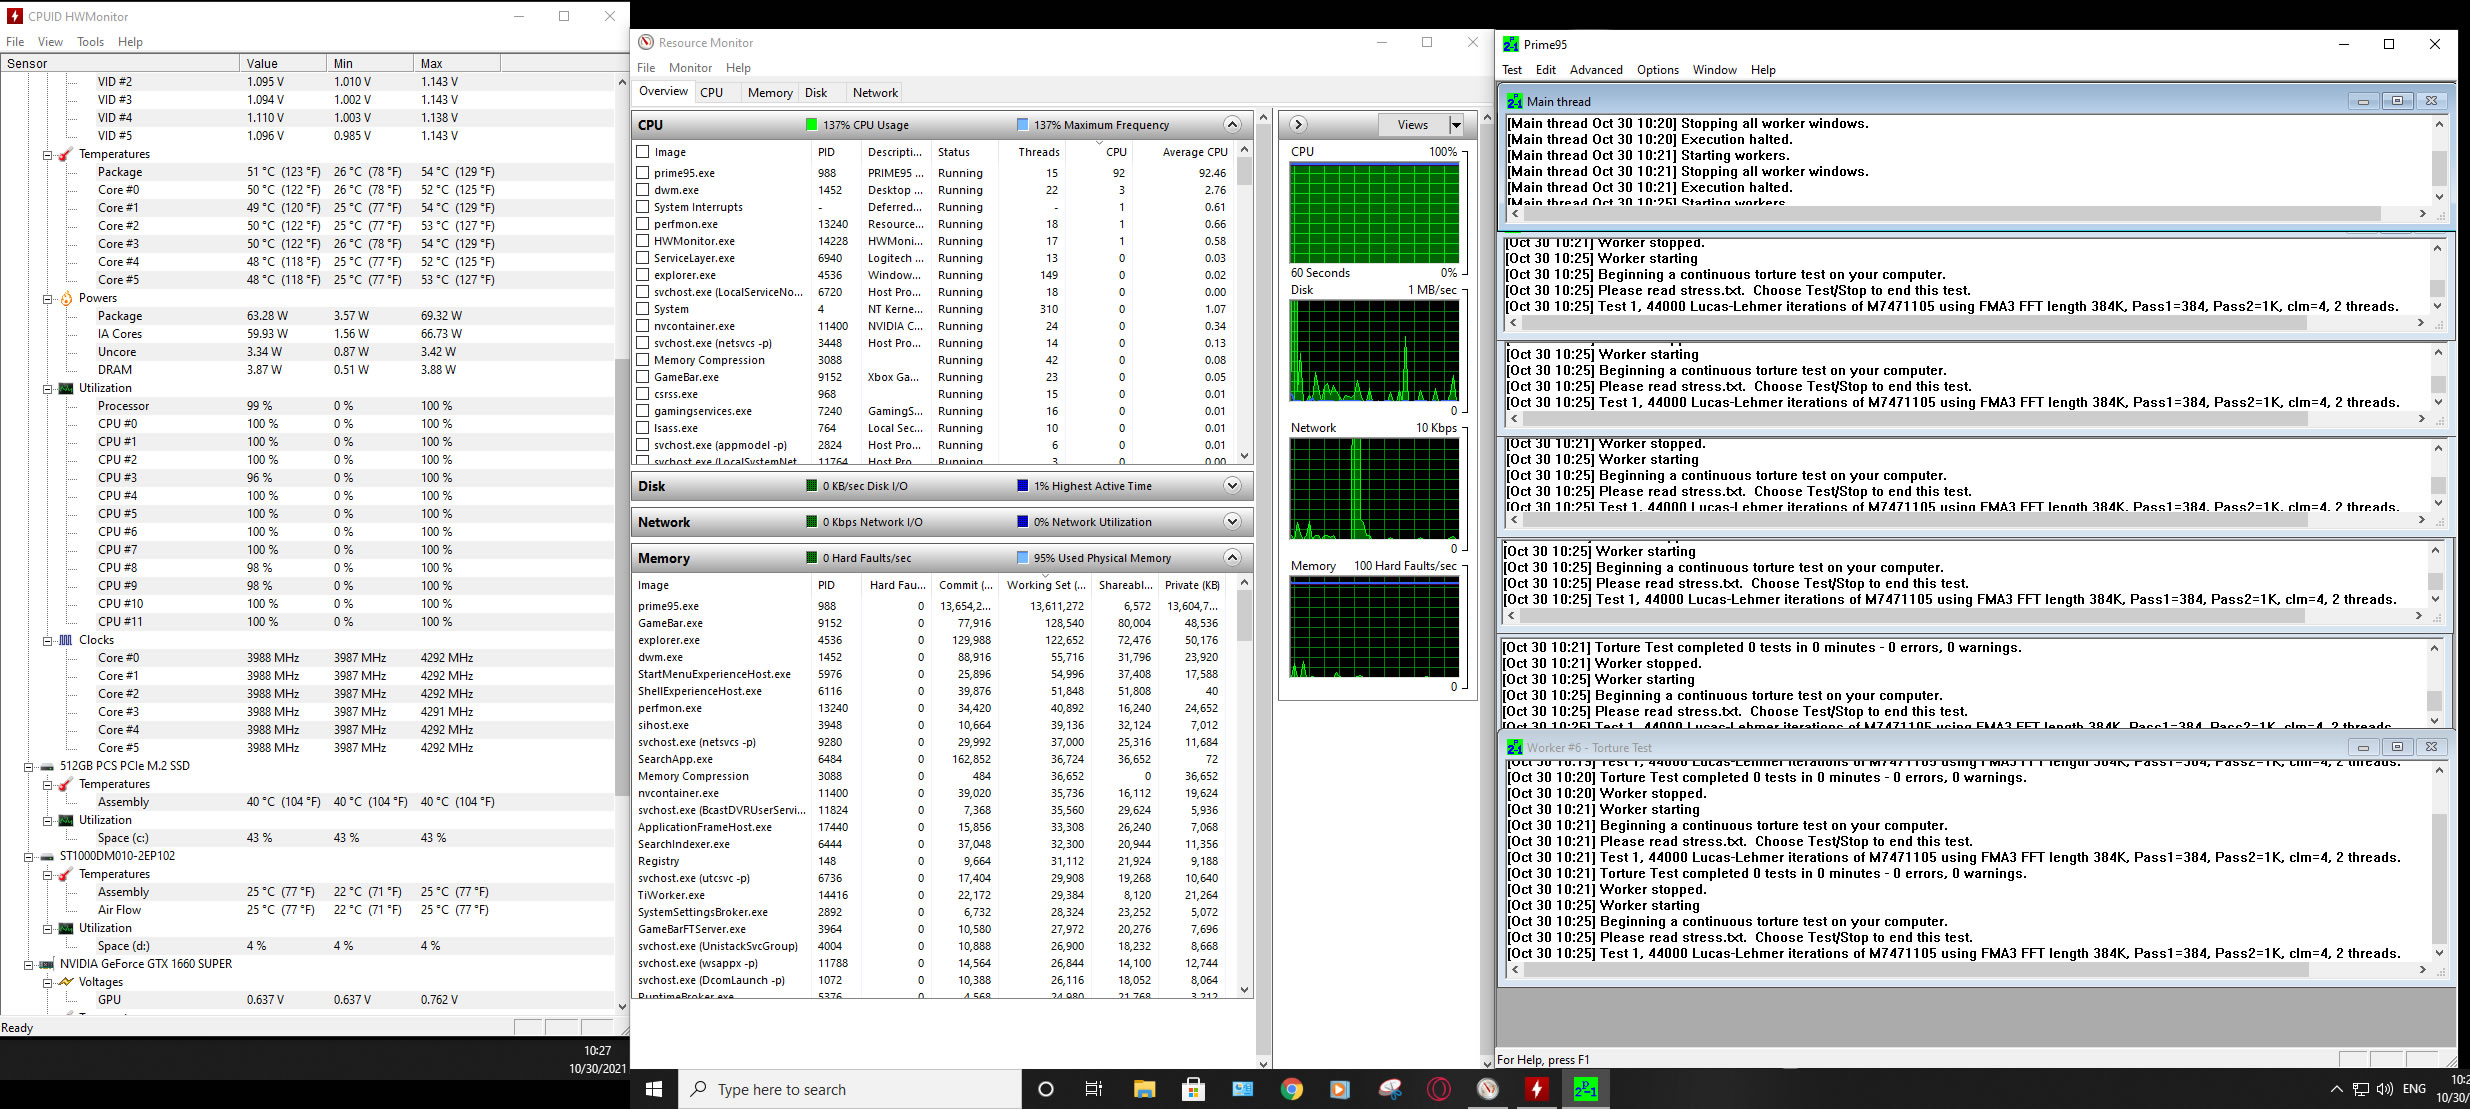Image resolution: width=2470 pixels, height=1109 pixels.
Task: Switch to HWMonitor taskbar icon
Action: tap(1537, 1089)
